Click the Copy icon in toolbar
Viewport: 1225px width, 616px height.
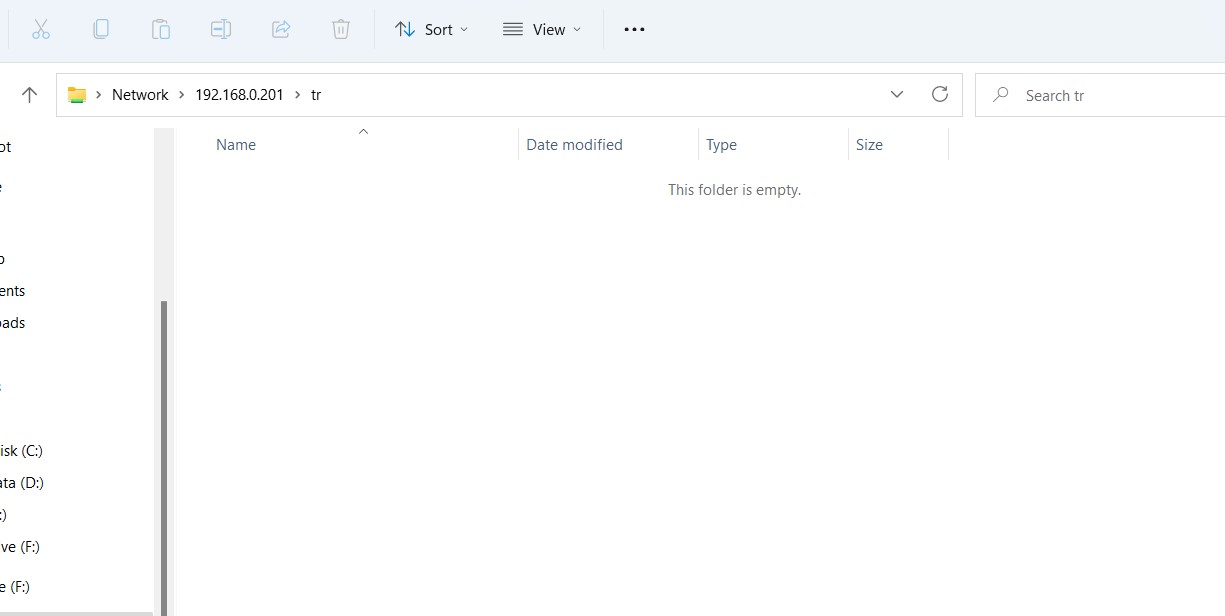(x=101, y=30)
